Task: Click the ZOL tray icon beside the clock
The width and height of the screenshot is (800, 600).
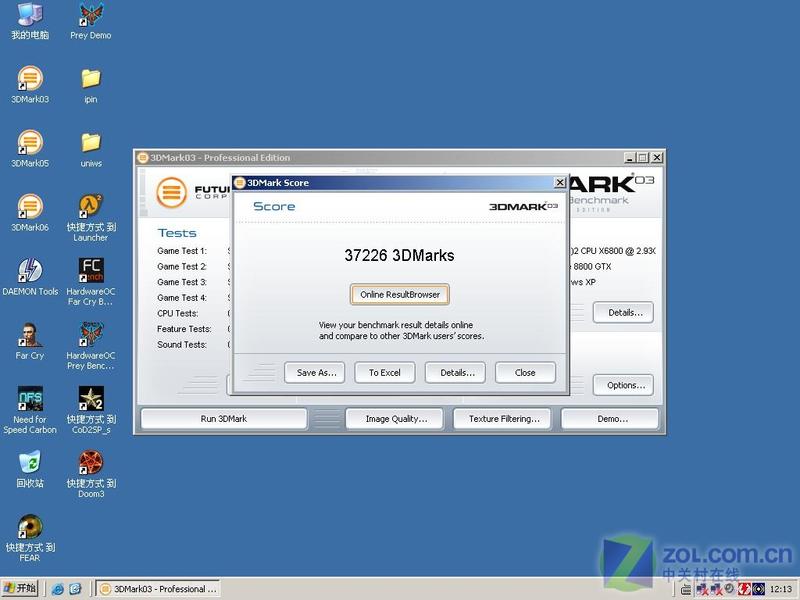Action: (759, 589)
